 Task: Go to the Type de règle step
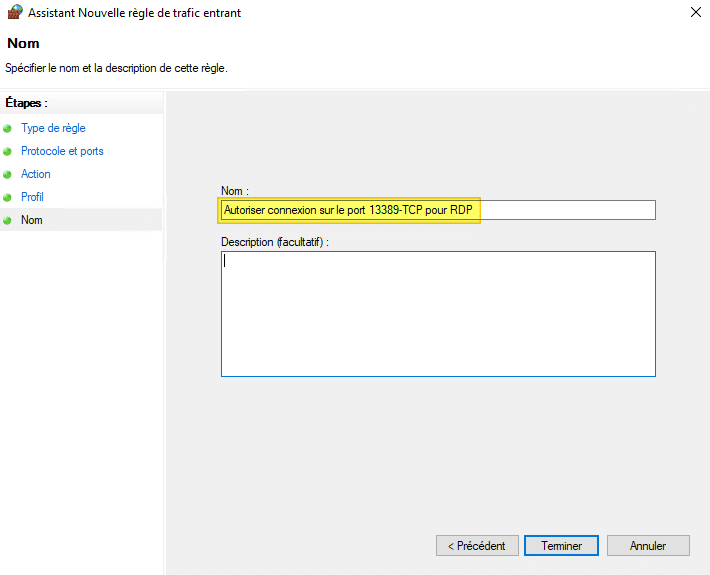tap(53, 128)
